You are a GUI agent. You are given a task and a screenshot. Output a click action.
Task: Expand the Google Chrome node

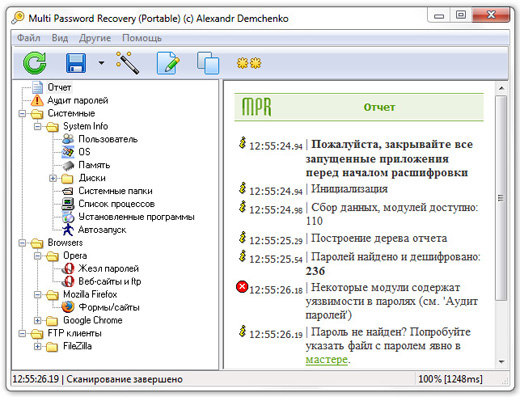(38, 320)
